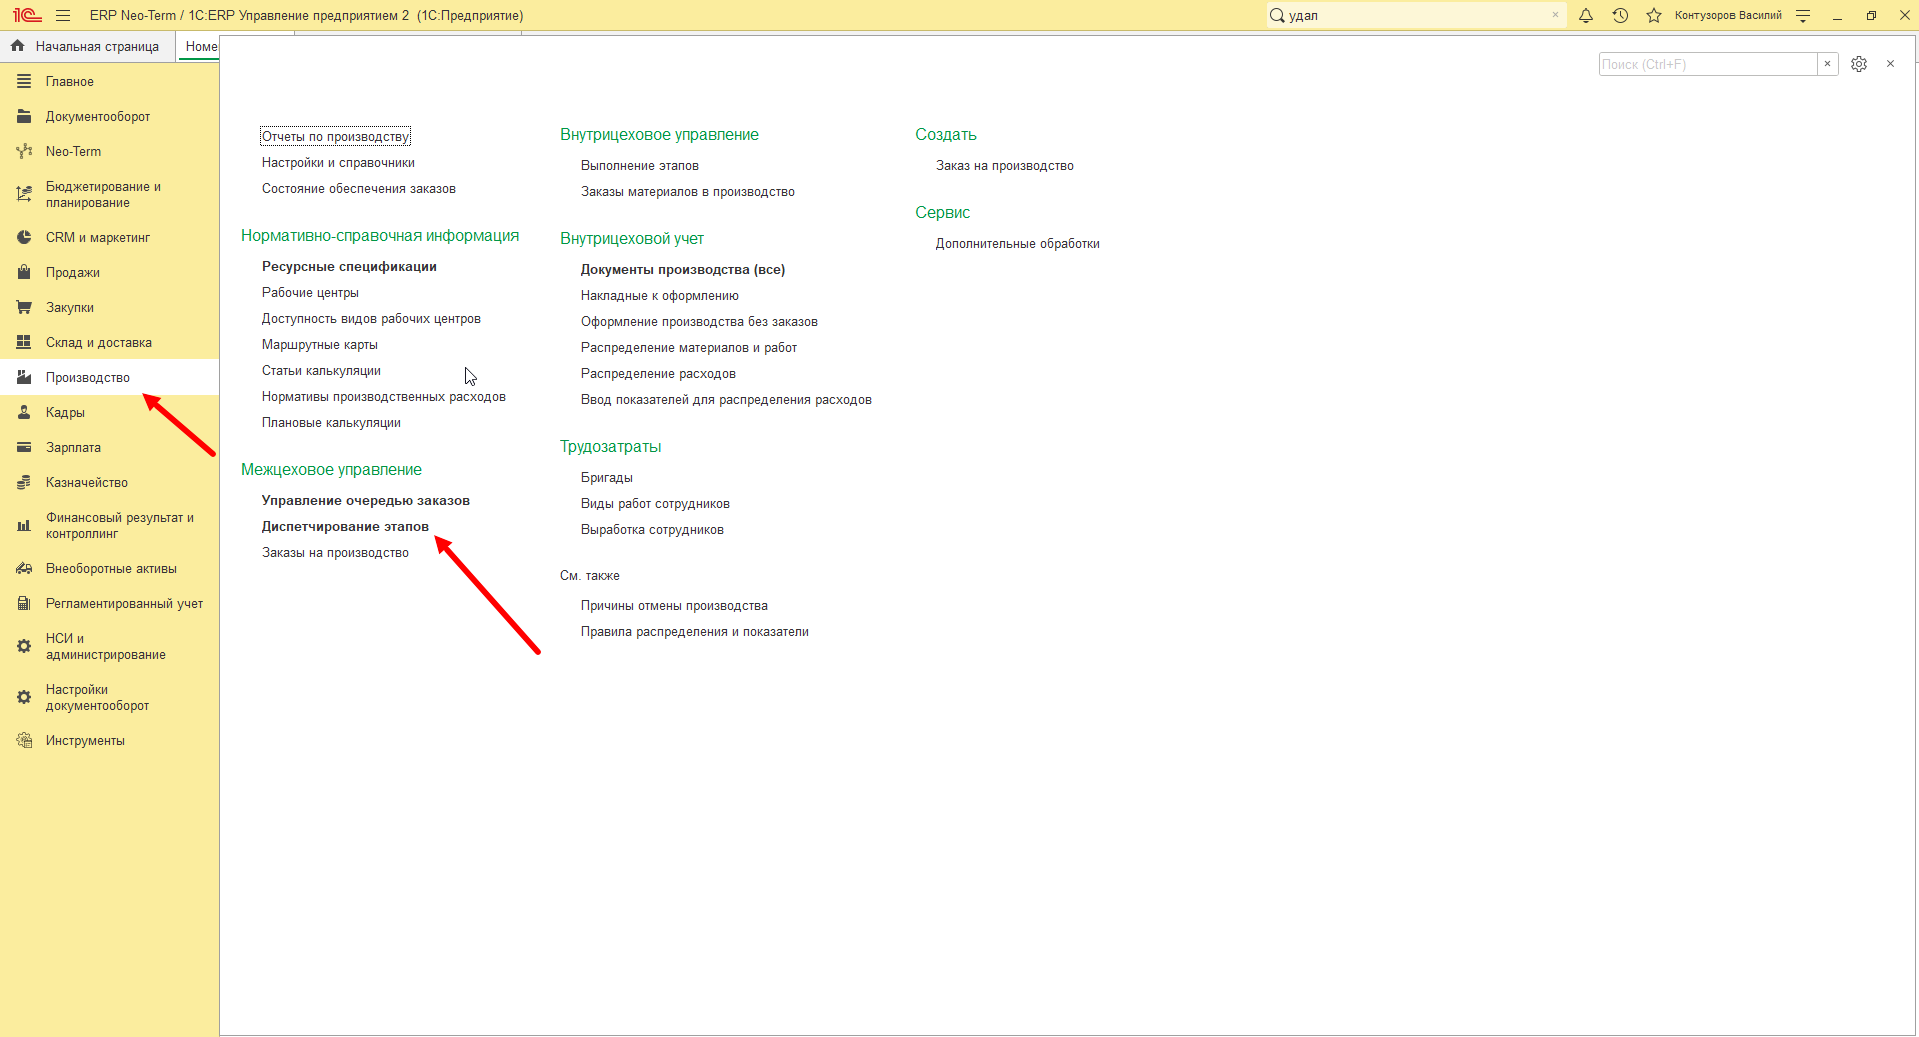Image resolution: width=1919 pixels, height=1037 pixels.
Task: Click the notifications bell icon
Action: [x=1586, y=15]
